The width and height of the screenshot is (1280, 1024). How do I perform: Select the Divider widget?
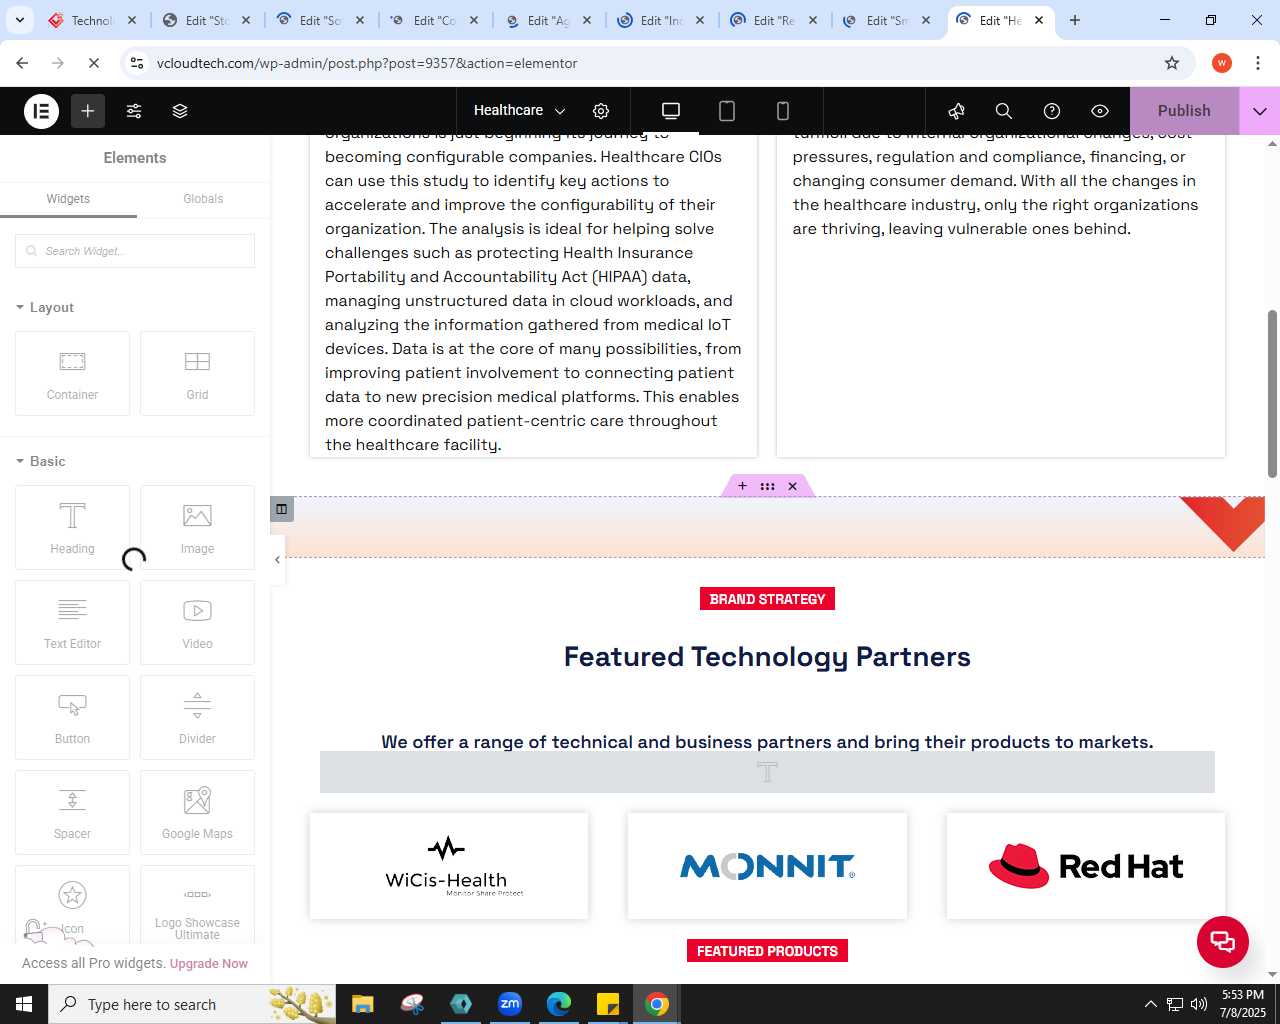click(197, 717)
